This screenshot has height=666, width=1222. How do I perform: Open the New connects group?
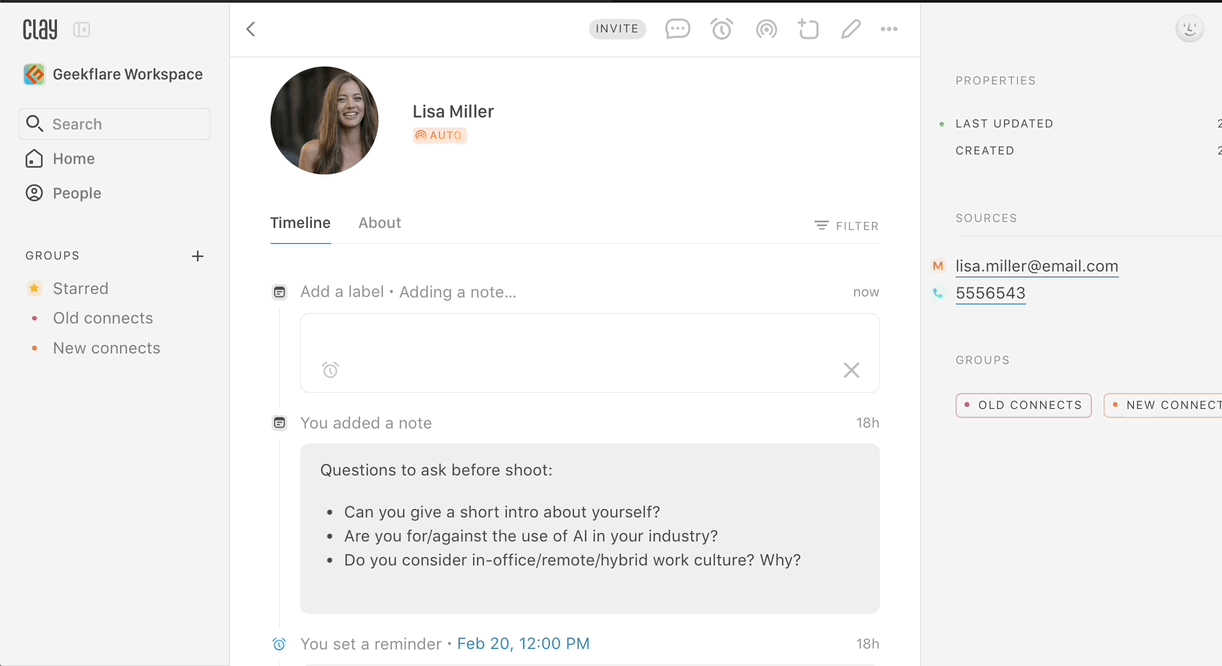click(93, 348)
